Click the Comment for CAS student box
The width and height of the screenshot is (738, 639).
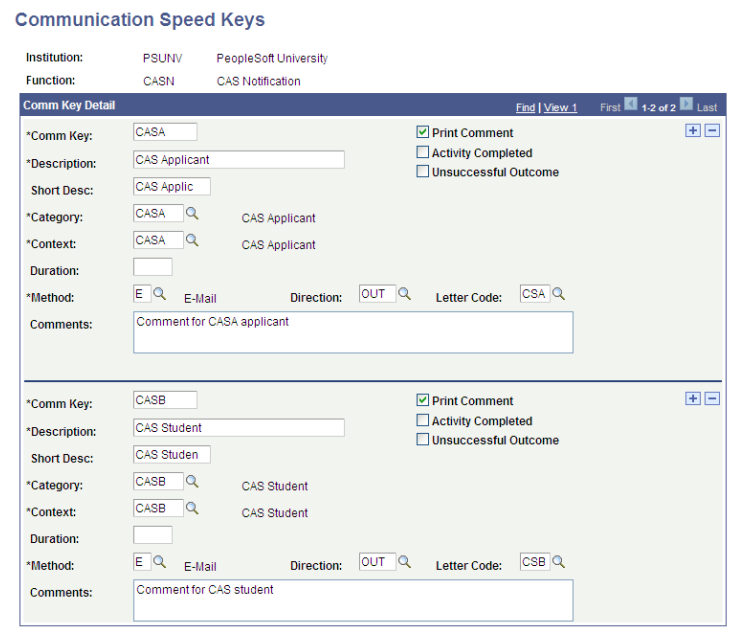[353, 600]
